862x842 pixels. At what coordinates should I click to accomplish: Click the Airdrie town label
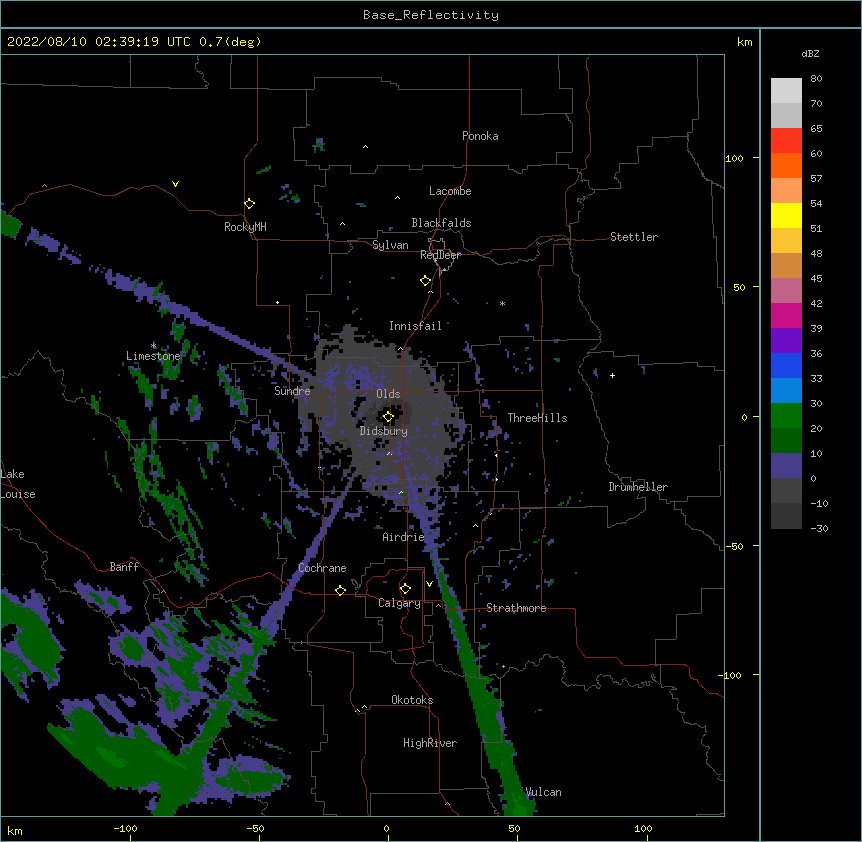(403, 537)
